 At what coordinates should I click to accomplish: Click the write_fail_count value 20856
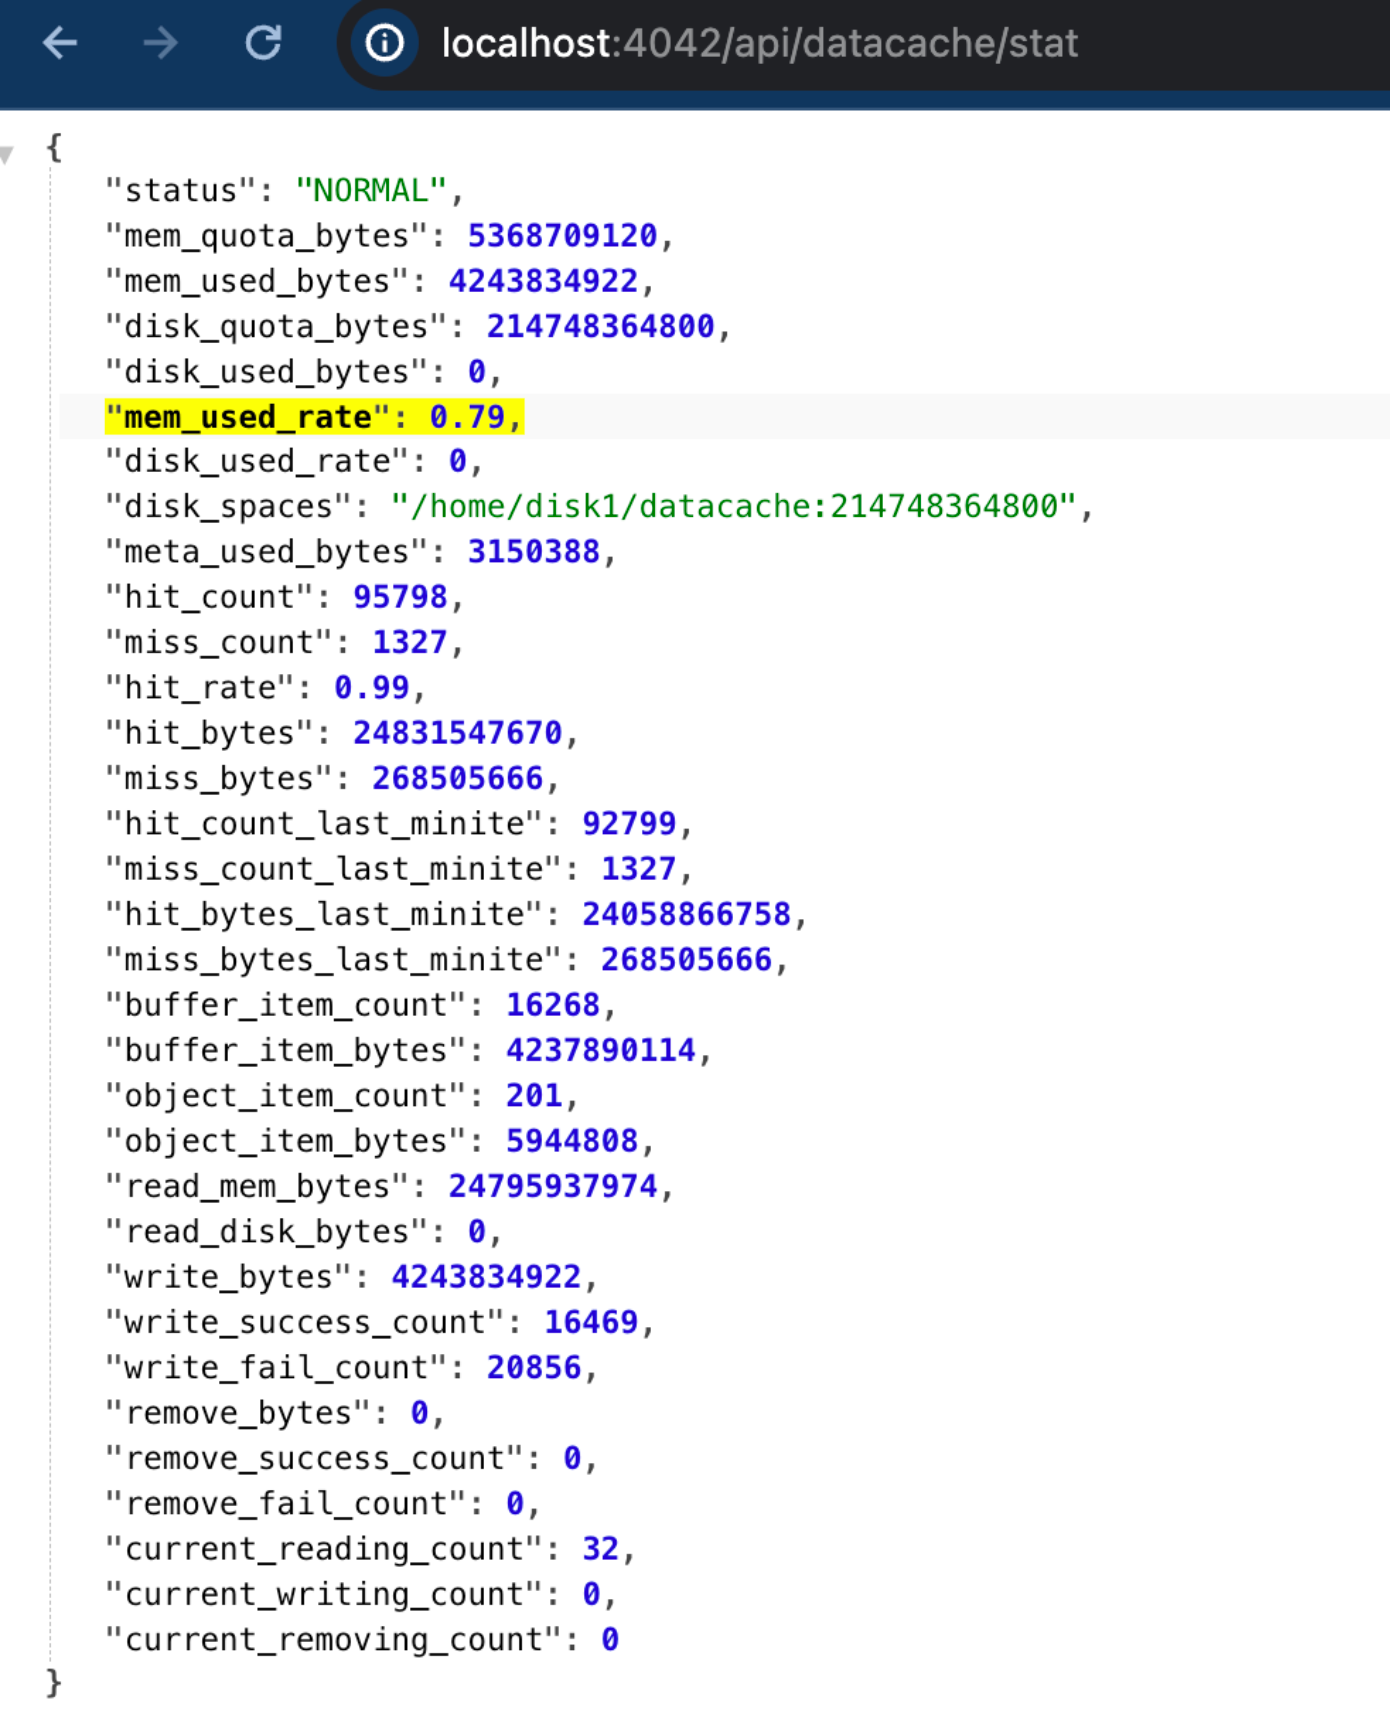(533, 1367)
